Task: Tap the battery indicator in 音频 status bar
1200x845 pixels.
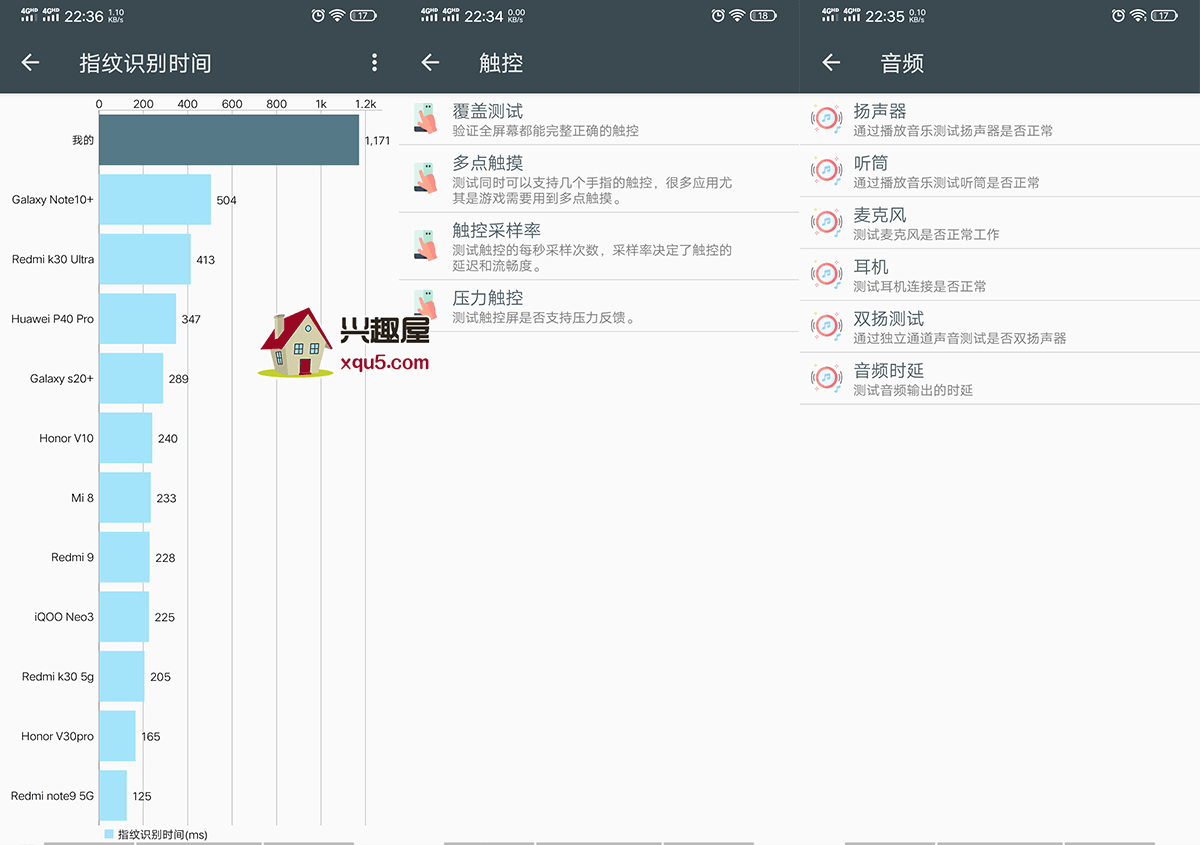Action: click(x=1164, y=15)
